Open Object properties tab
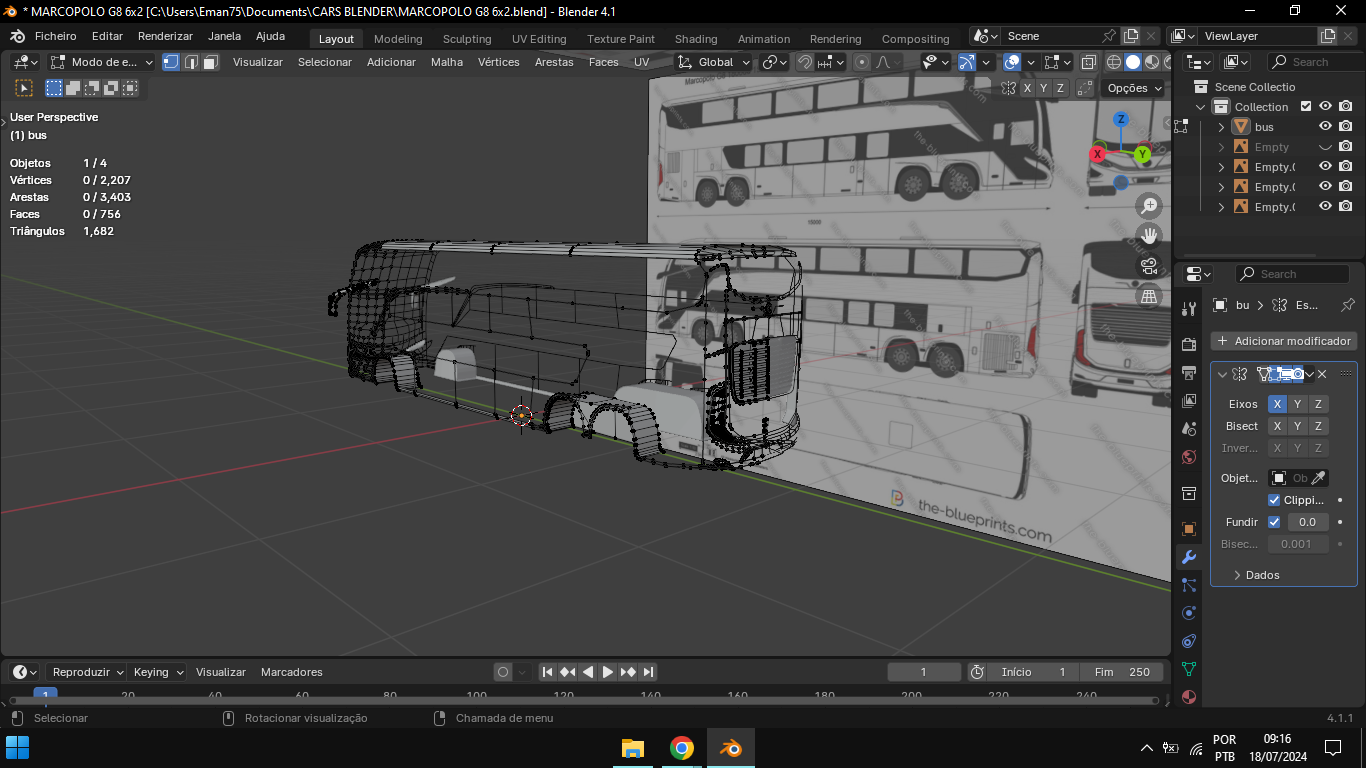This screenshot has height=768, width=1366. coord(1189,529)
